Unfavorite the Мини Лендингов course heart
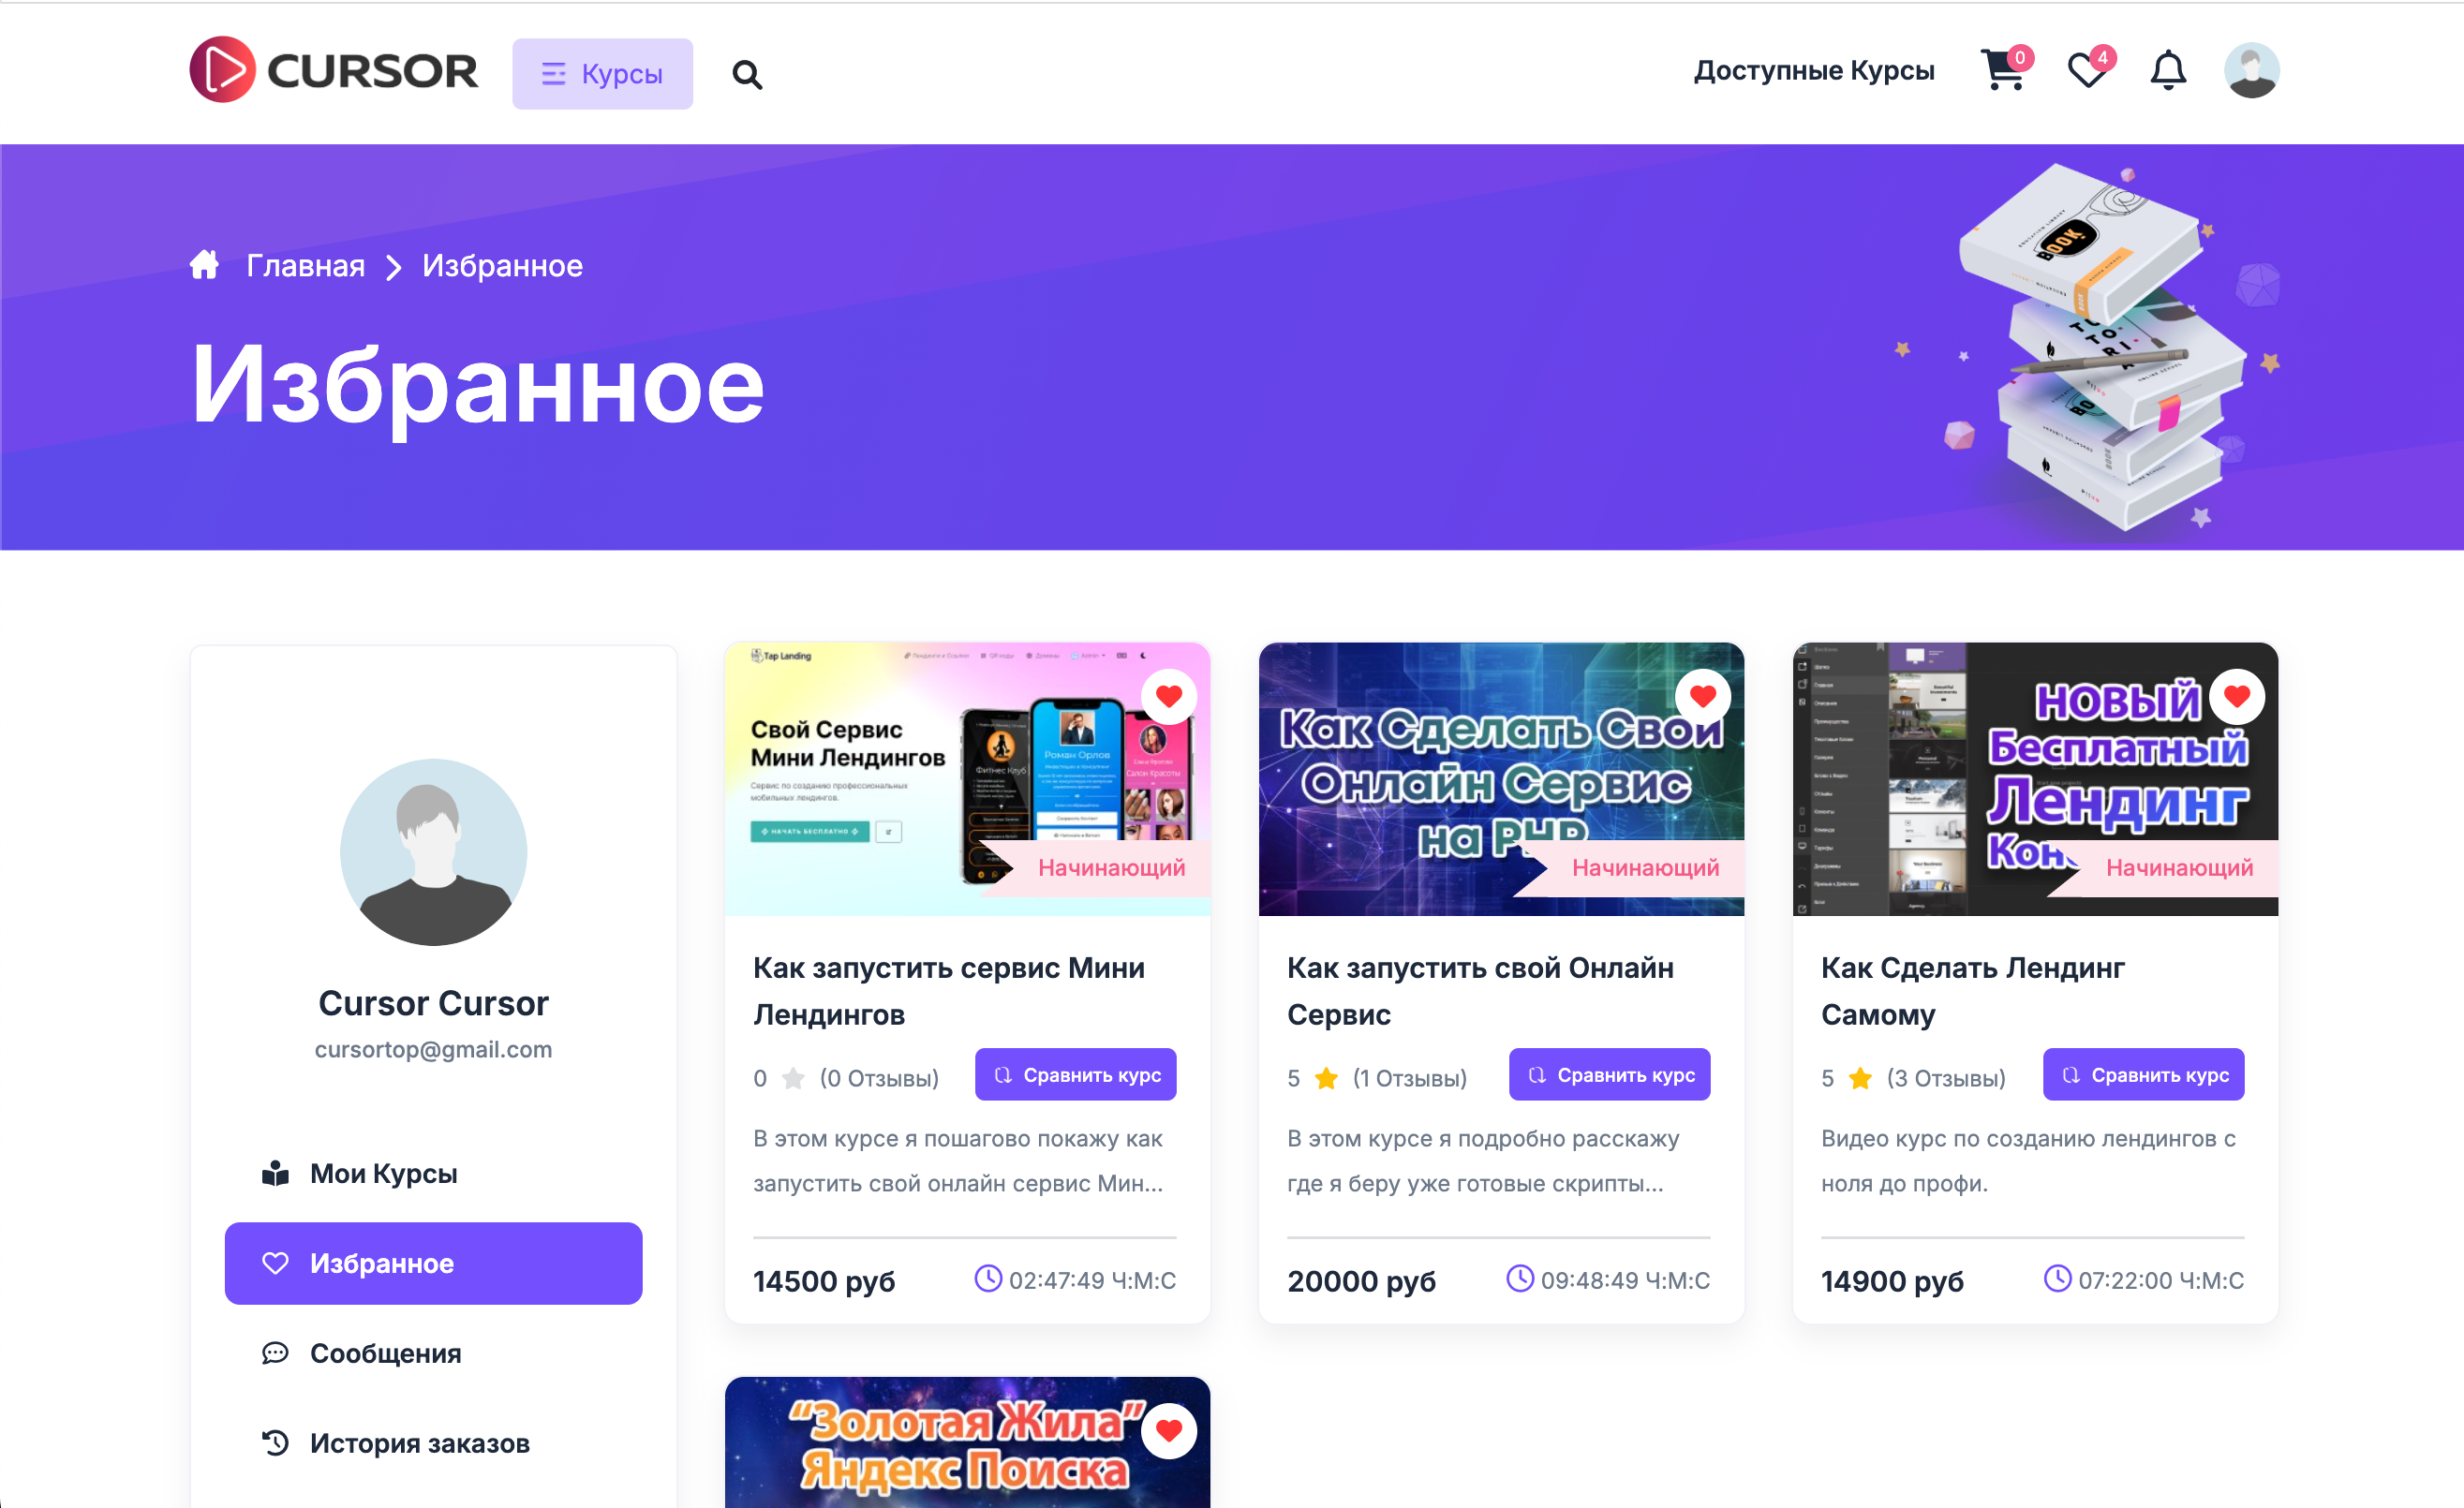Viewport: 2464px width, 1508px height. pyautogui.click(x=1169, y=696)
